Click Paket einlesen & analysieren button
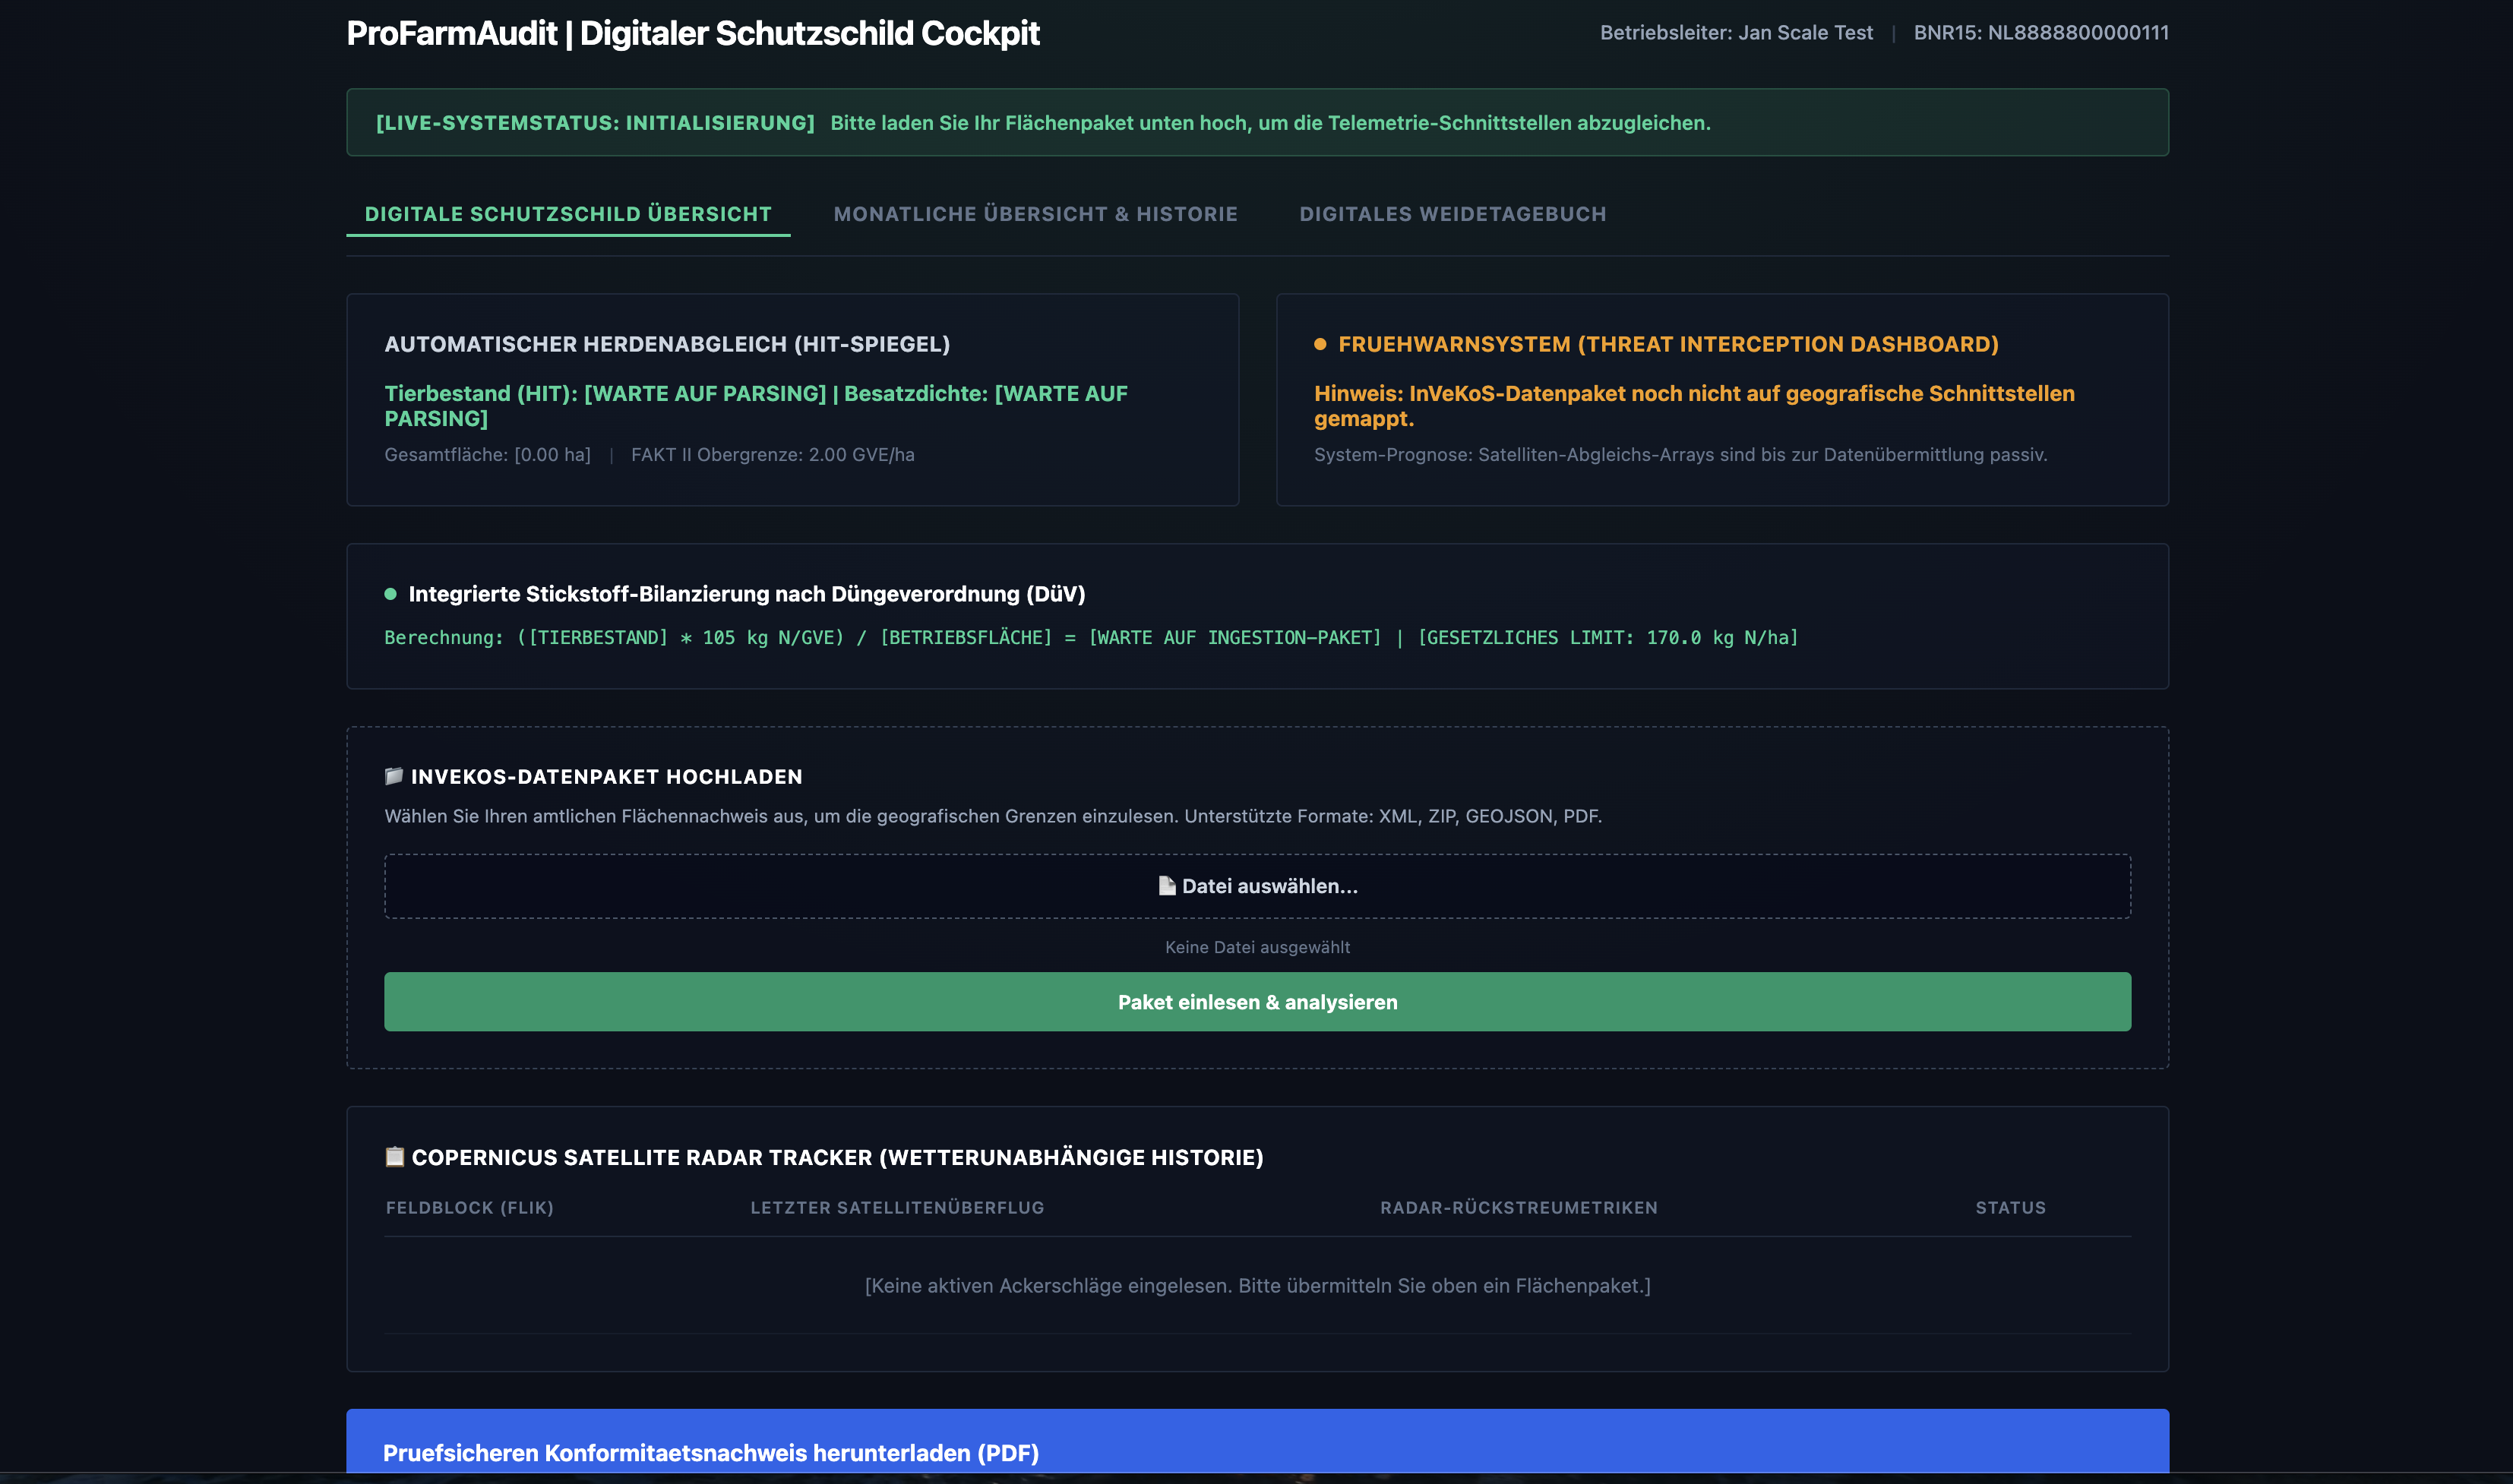 (x=1257, y=1002)
